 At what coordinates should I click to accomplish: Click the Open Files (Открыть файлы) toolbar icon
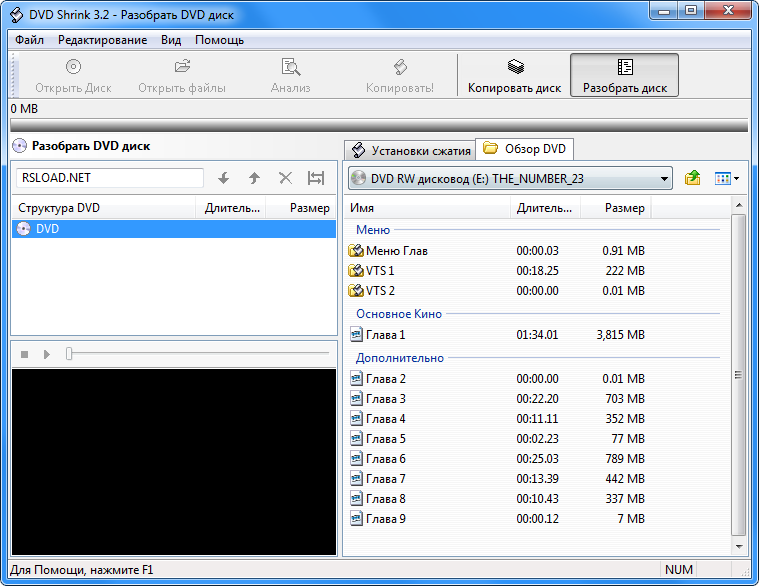pyautogui.click(x=182, y=66)
